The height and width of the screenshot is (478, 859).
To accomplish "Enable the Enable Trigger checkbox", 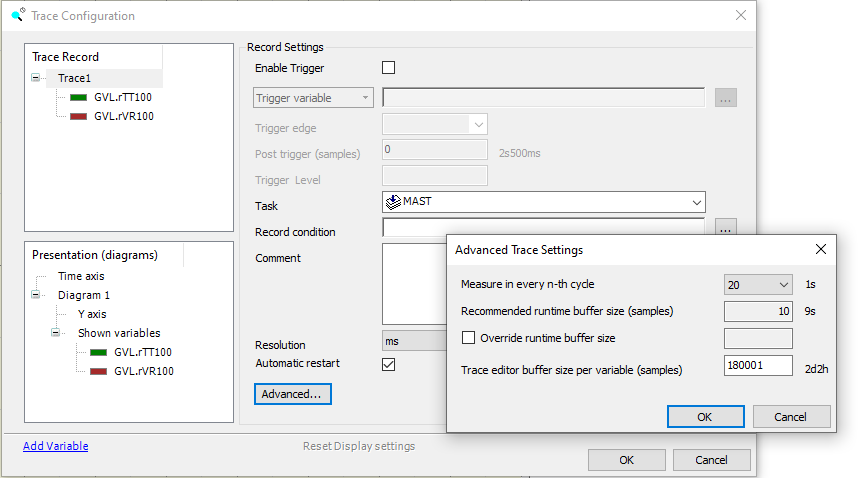I will [x=389, y=68].
